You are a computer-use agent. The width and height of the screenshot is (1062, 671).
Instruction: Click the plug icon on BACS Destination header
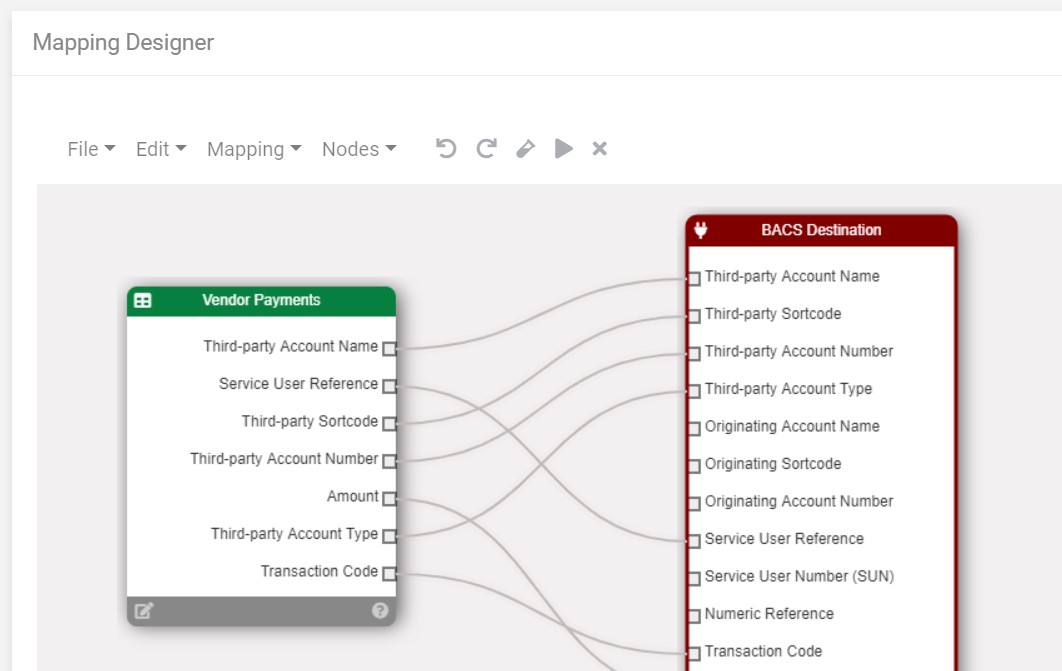[x=701, y=230]
